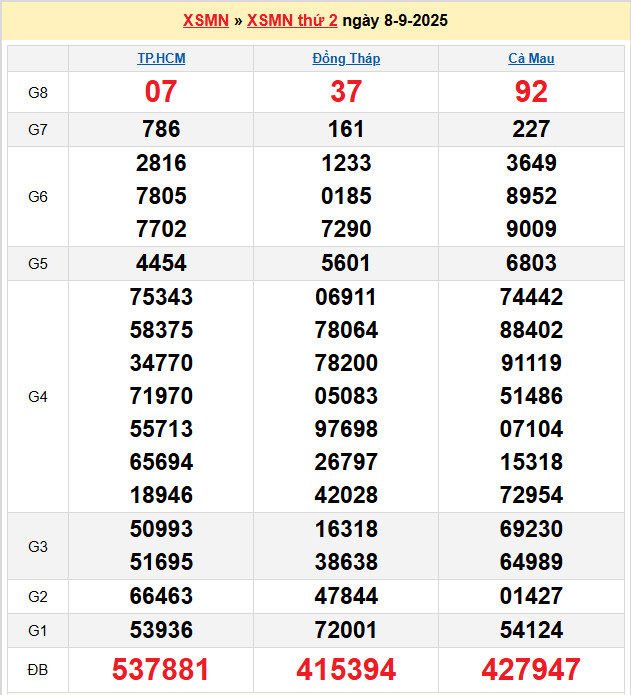The height and width of the screenshot is (695, 631).
Task: Click the G1 number 72001
Action: coord(346,630)
